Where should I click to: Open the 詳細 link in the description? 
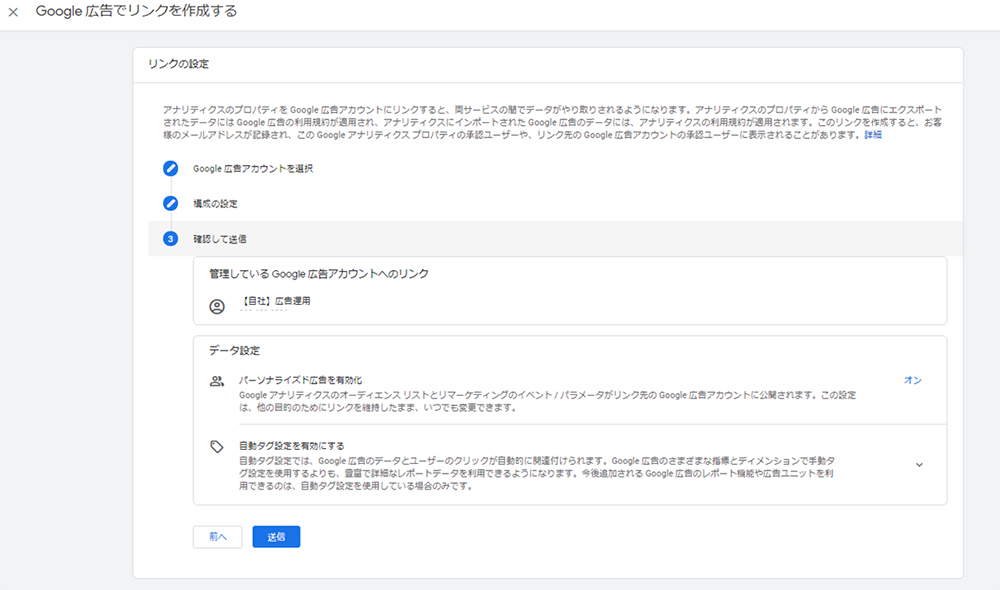873,135
